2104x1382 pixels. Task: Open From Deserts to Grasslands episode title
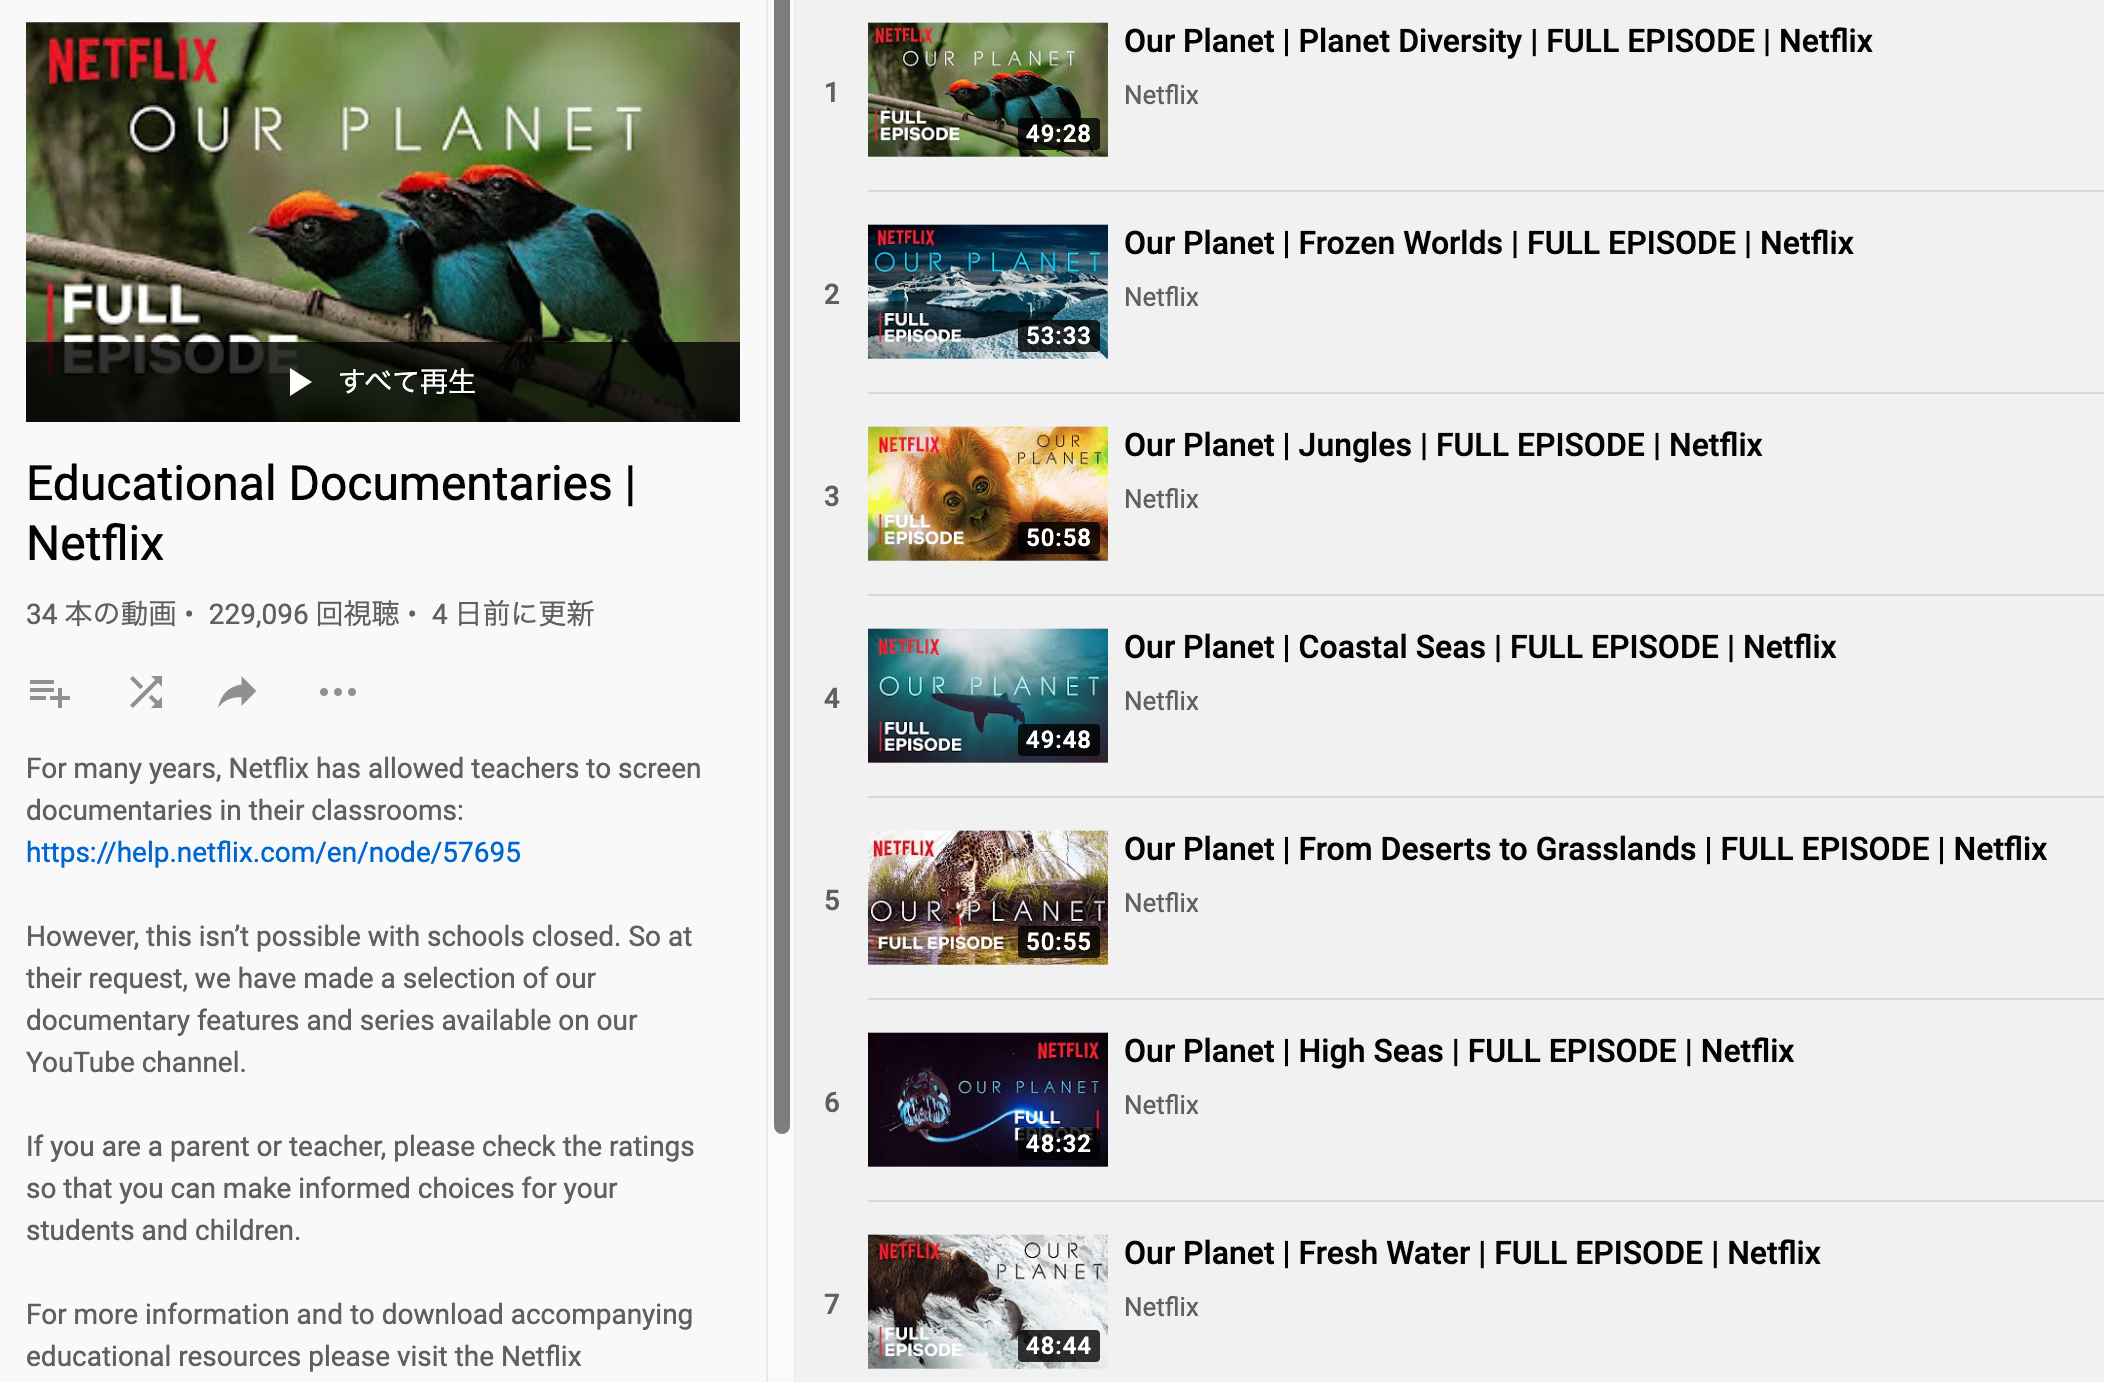point(1585,849)
